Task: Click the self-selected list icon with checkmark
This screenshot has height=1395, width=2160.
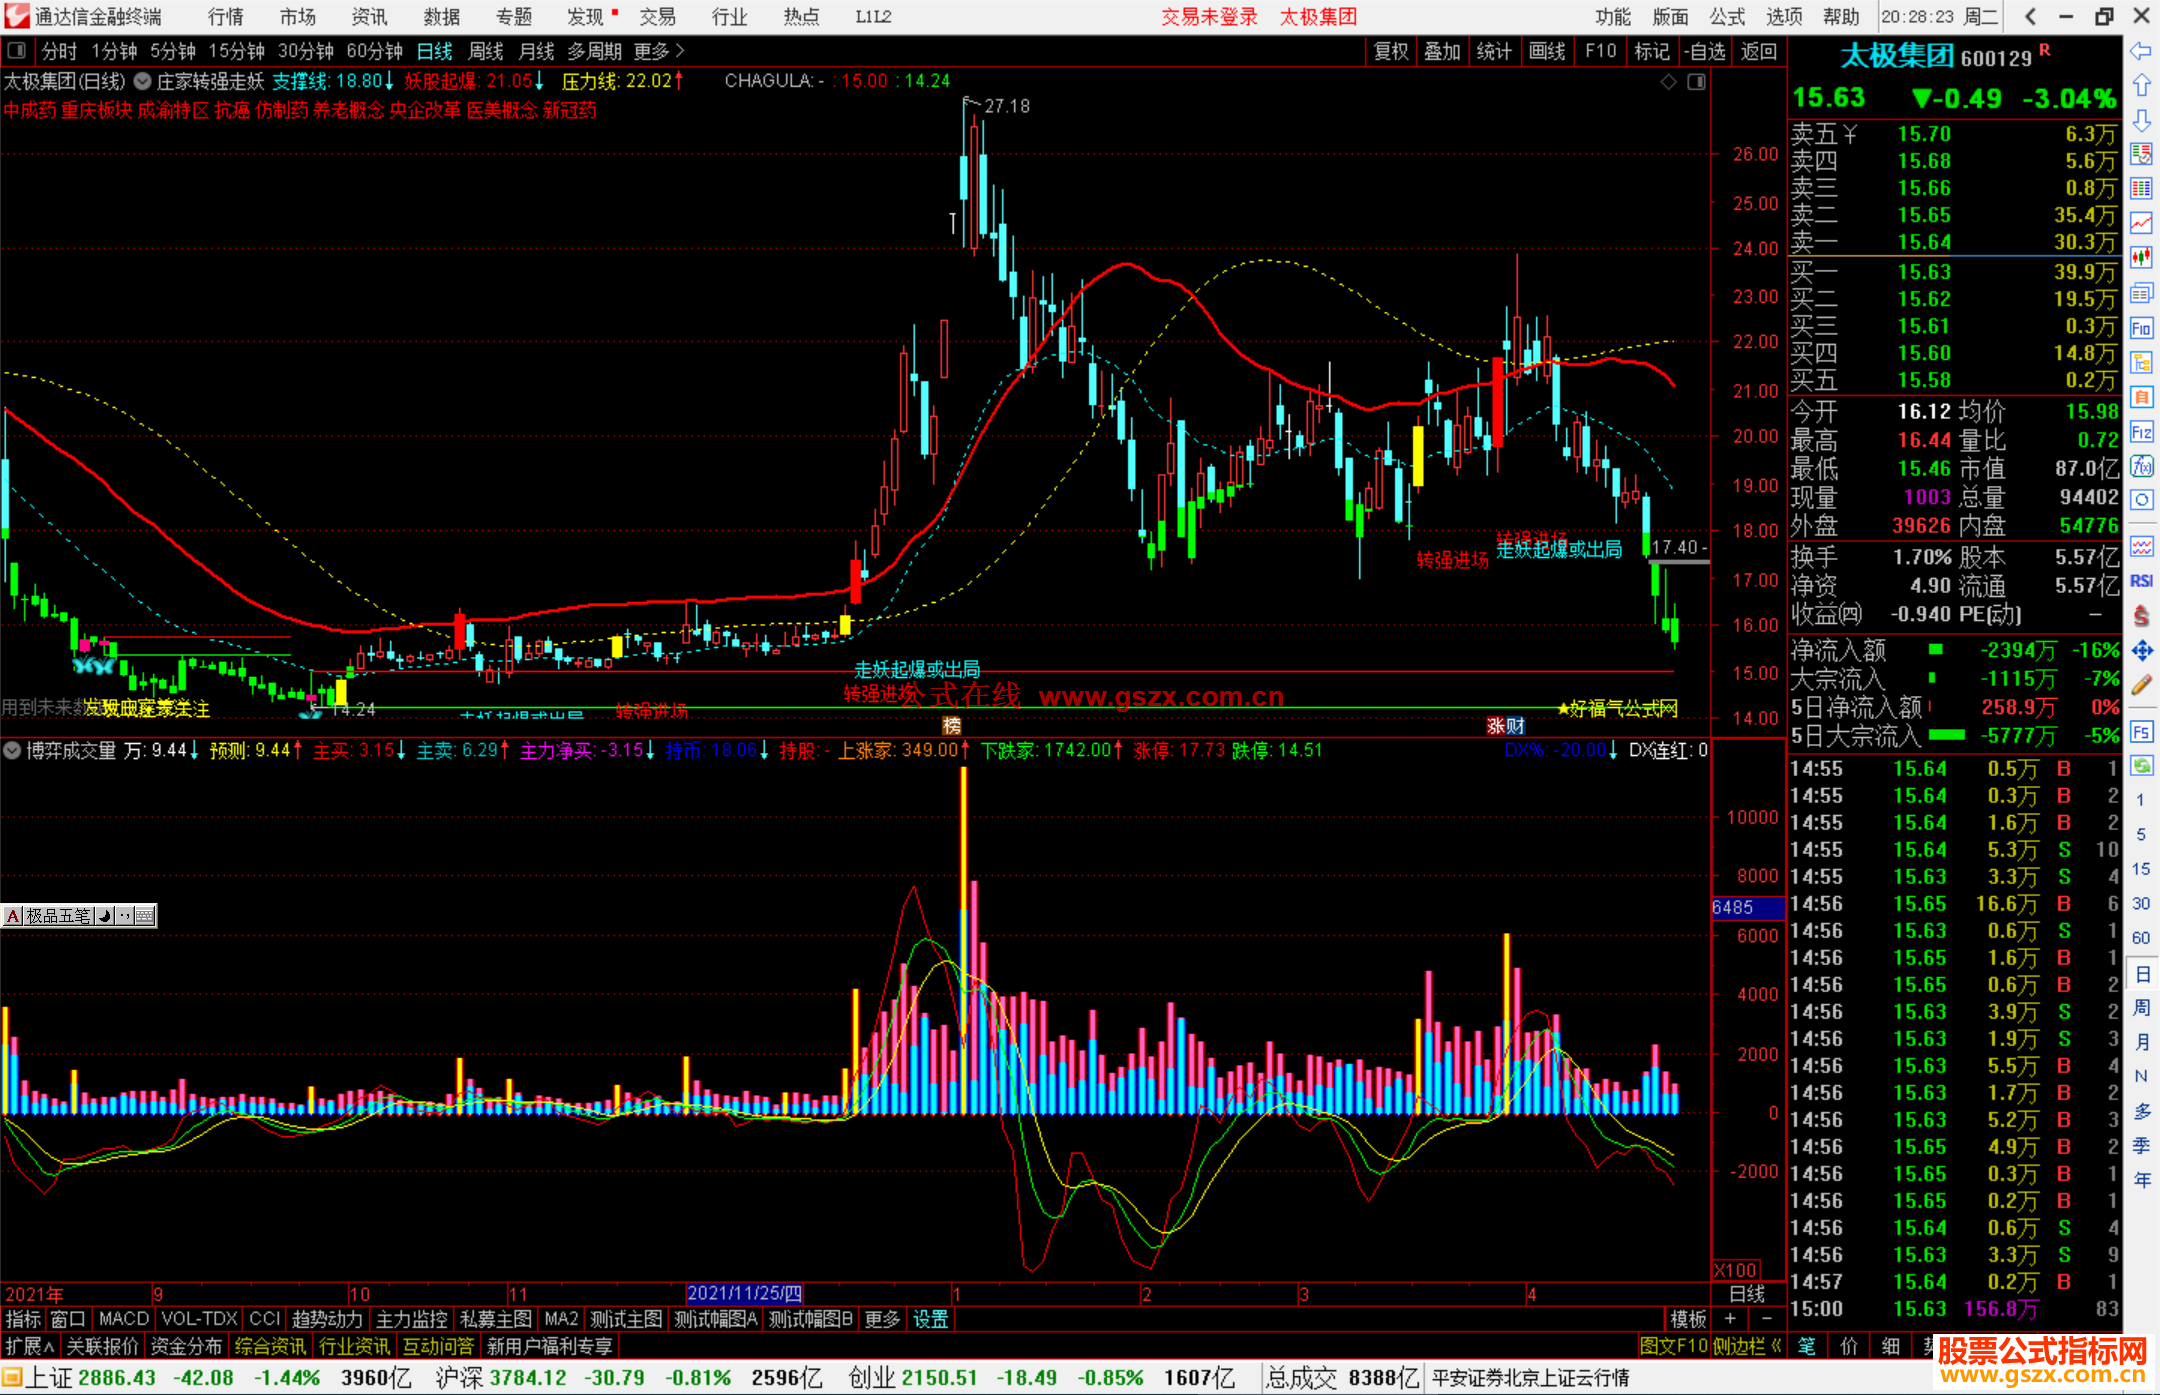Action: click(2141, 154)
